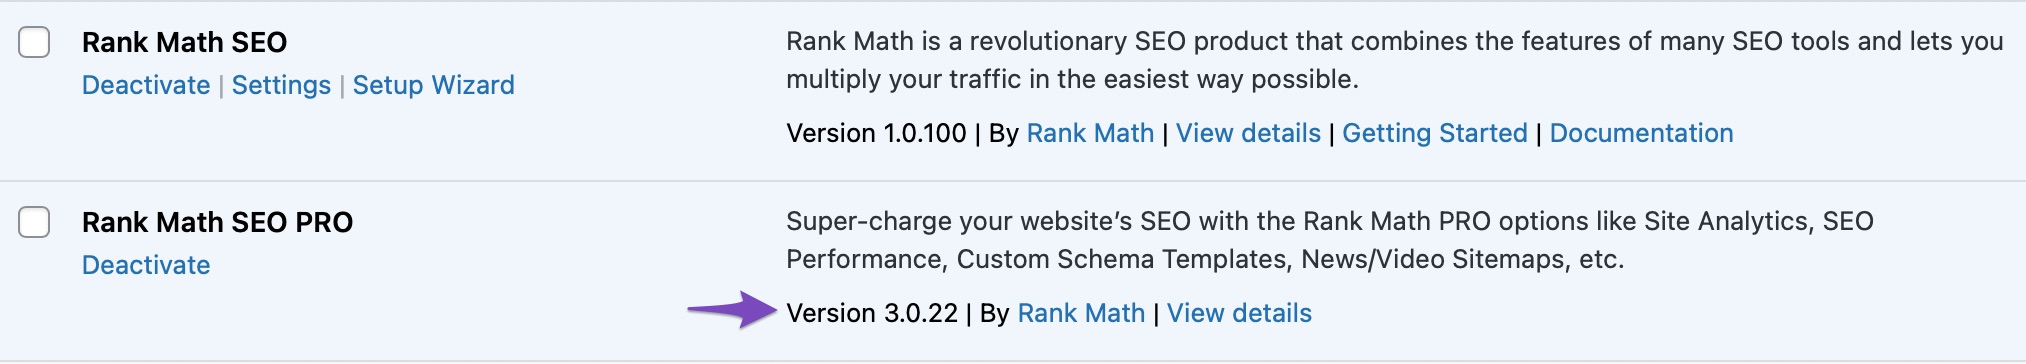Open the Getting Started link

coord(1435,133)
